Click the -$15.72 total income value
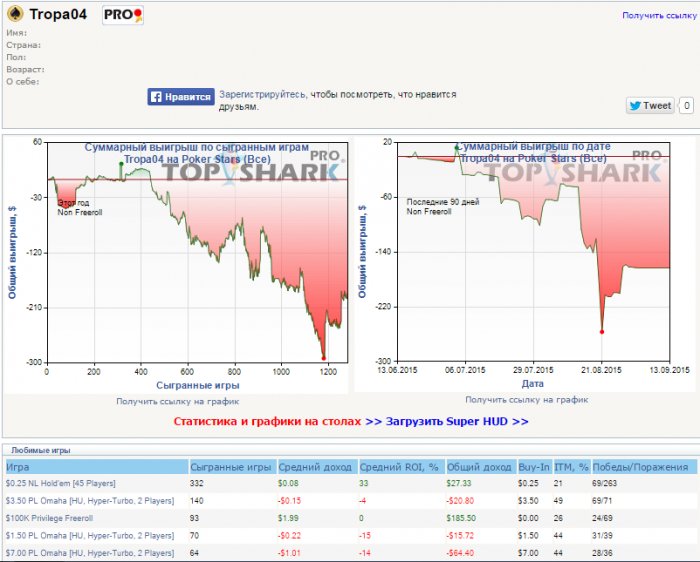Viewport: 700px width, 562px height. click(460, 536)
